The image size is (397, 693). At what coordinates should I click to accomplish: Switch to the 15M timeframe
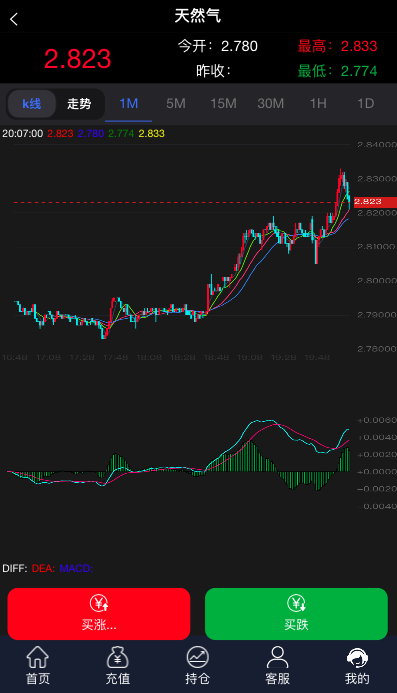pos(223,104)
